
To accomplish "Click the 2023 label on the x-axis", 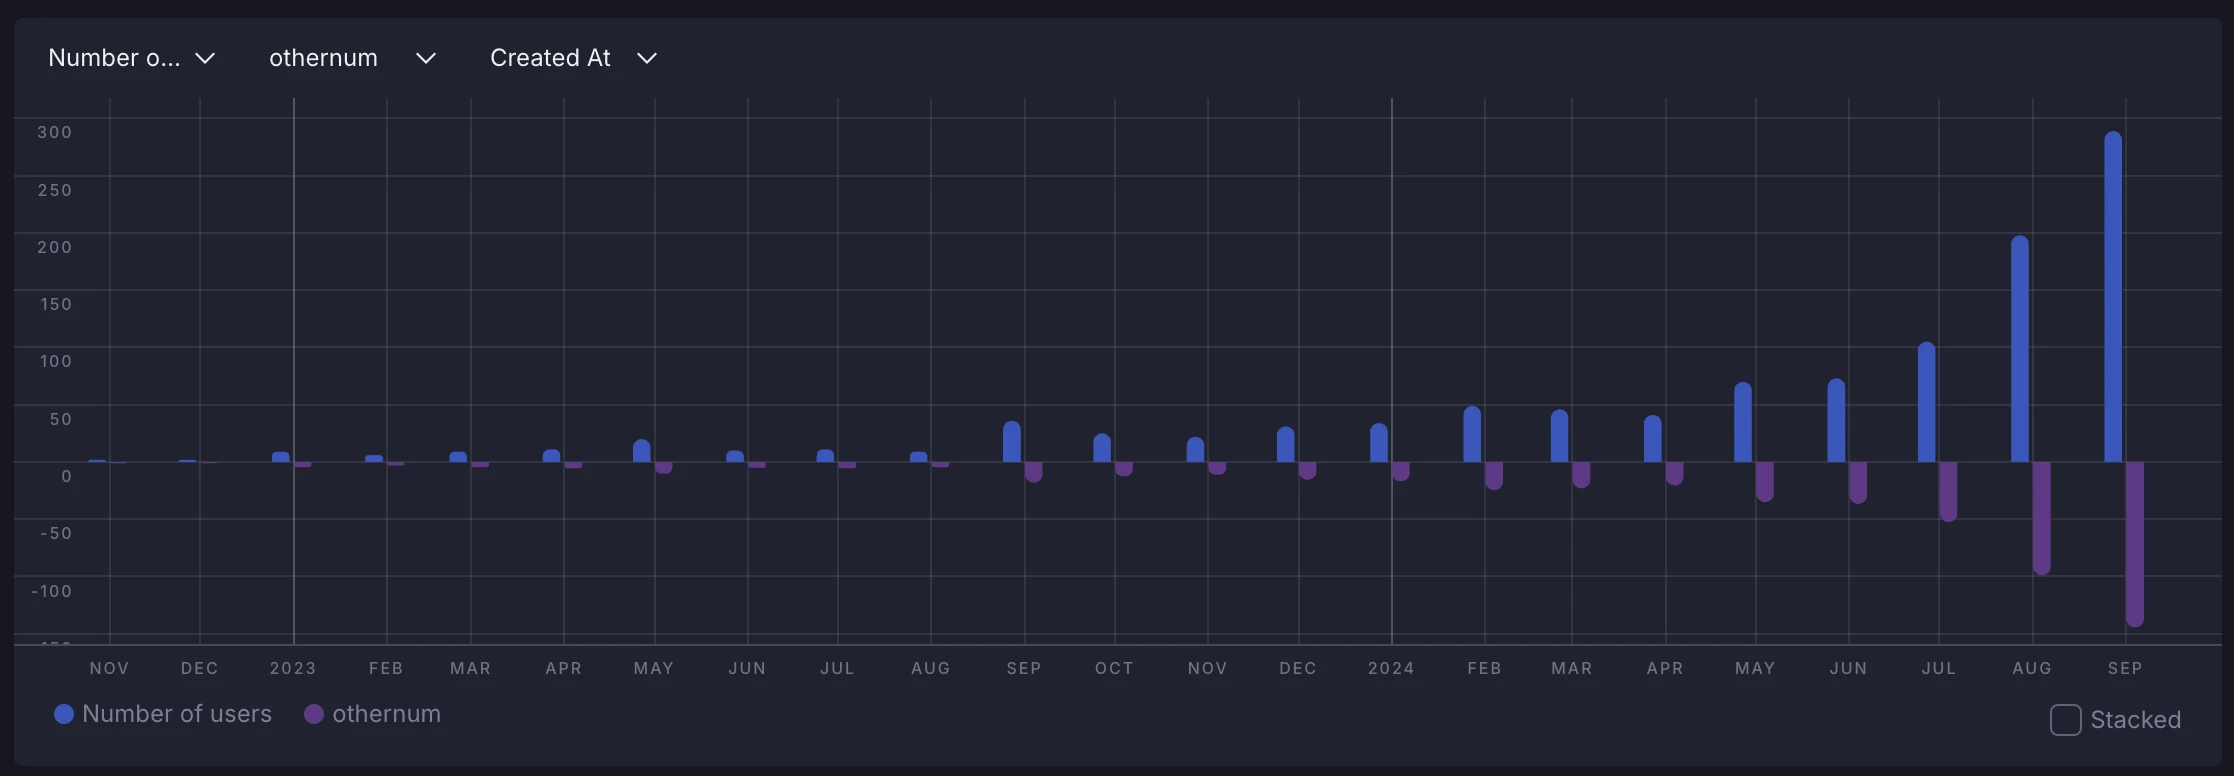I will pyautogui.click(x=293, y=668).
